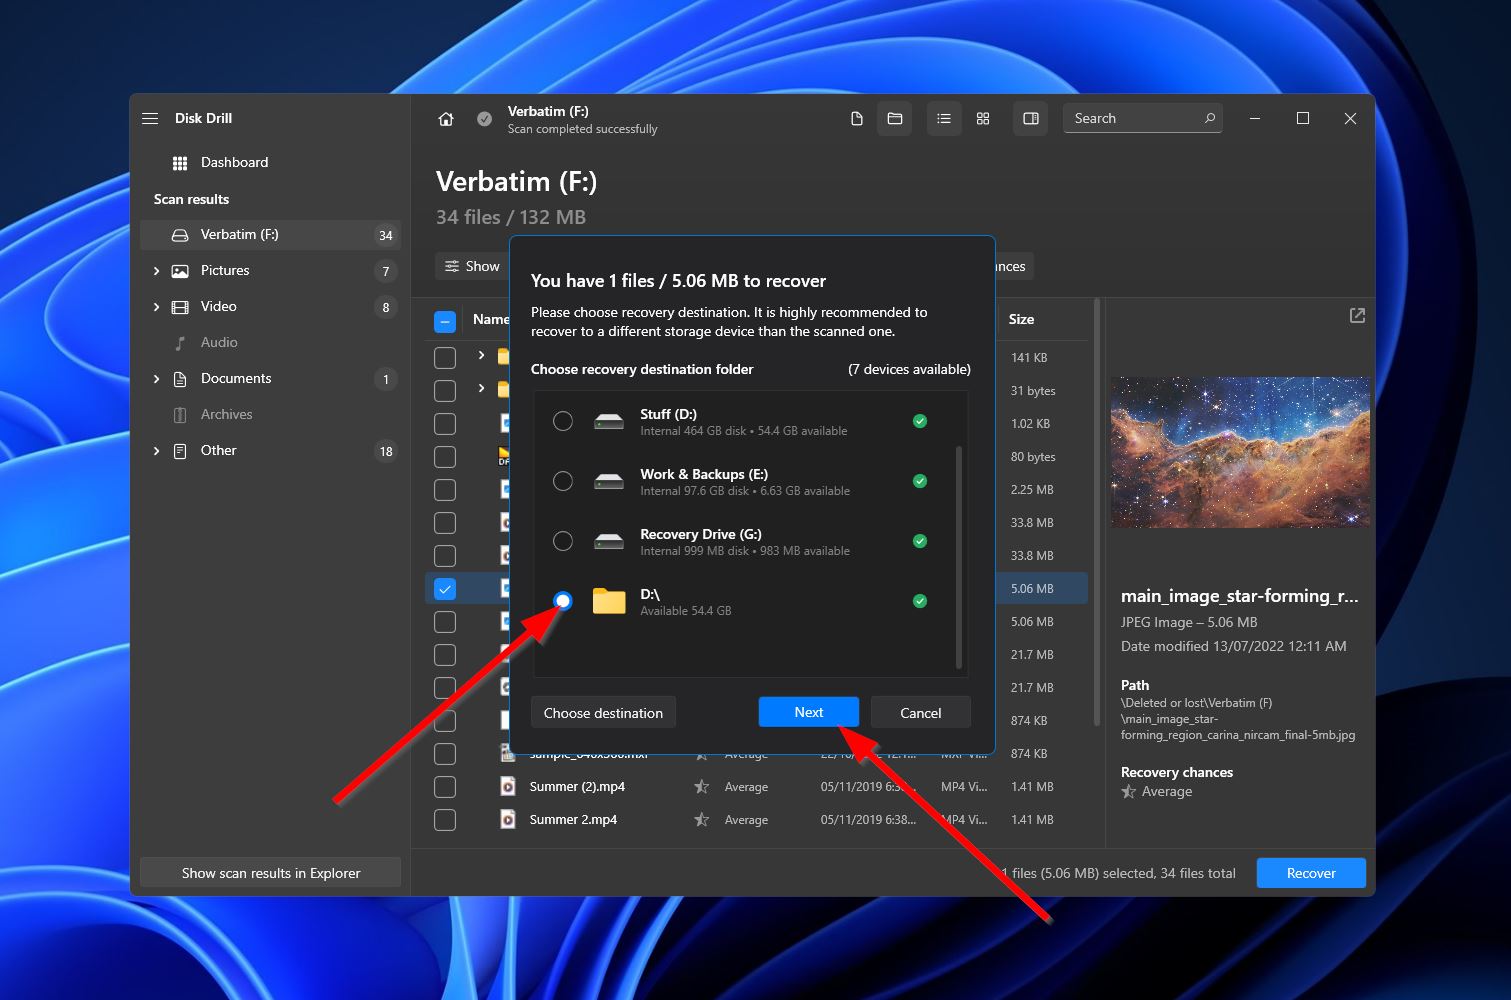1511x1000 pixels.
Task: Click the Cancel button
Action: tap(921, 713)
